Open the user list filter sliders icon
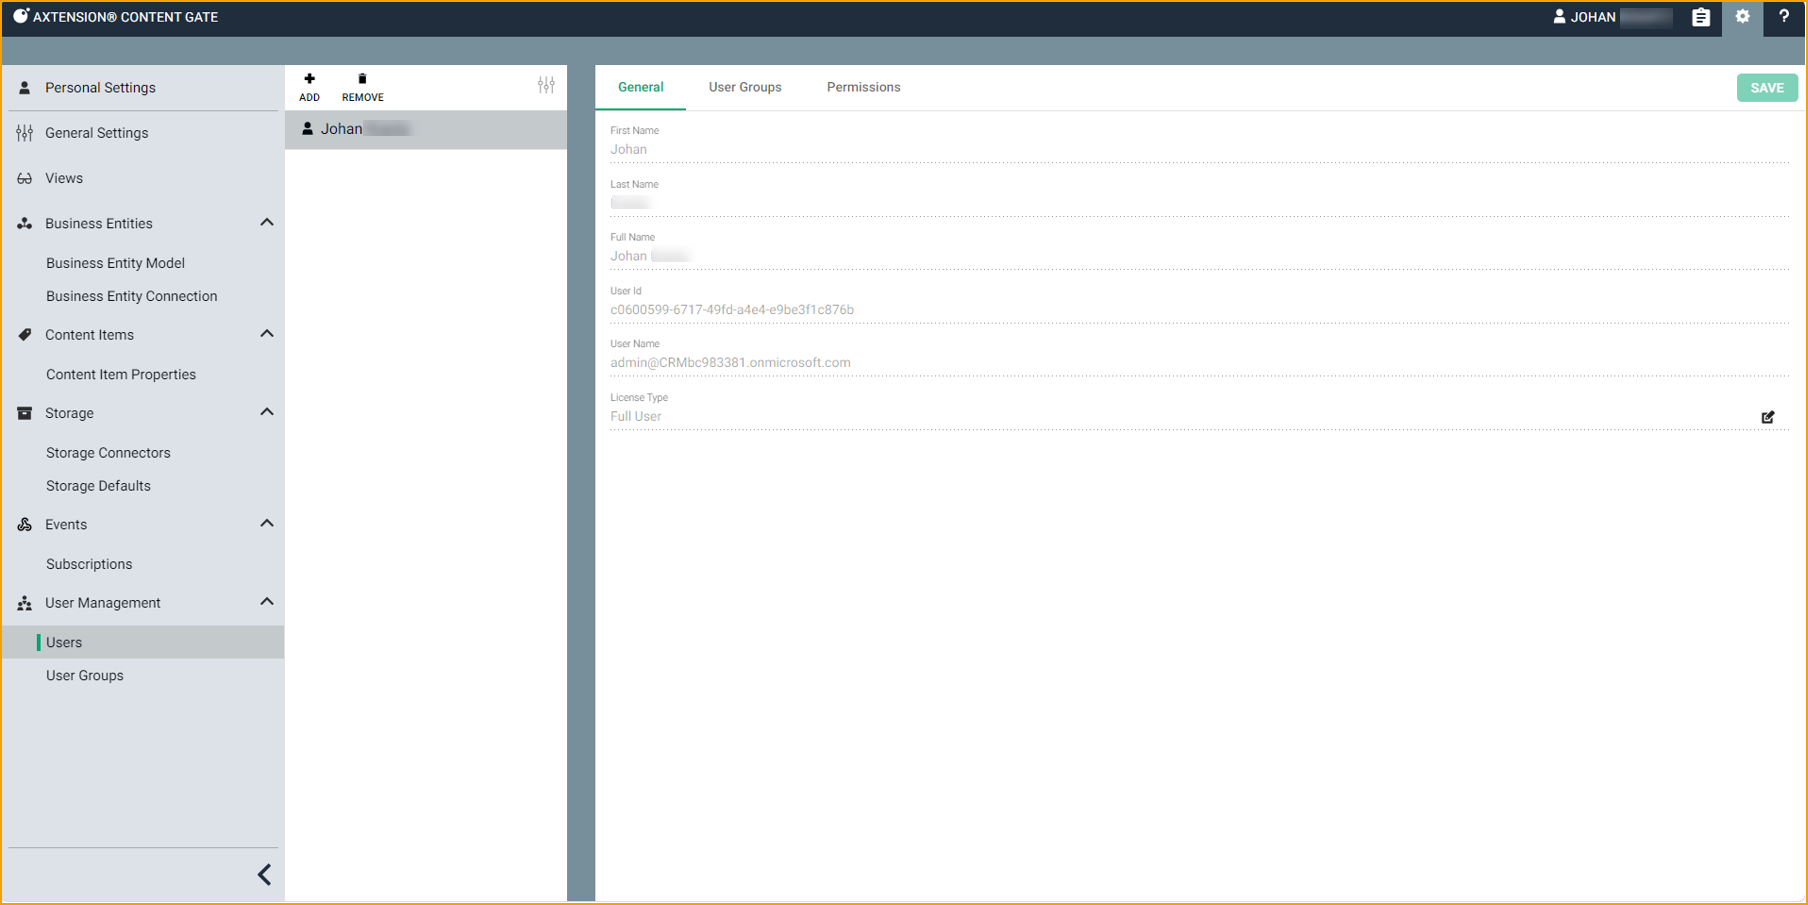The image size is (1808, 905). pos(546,86)
